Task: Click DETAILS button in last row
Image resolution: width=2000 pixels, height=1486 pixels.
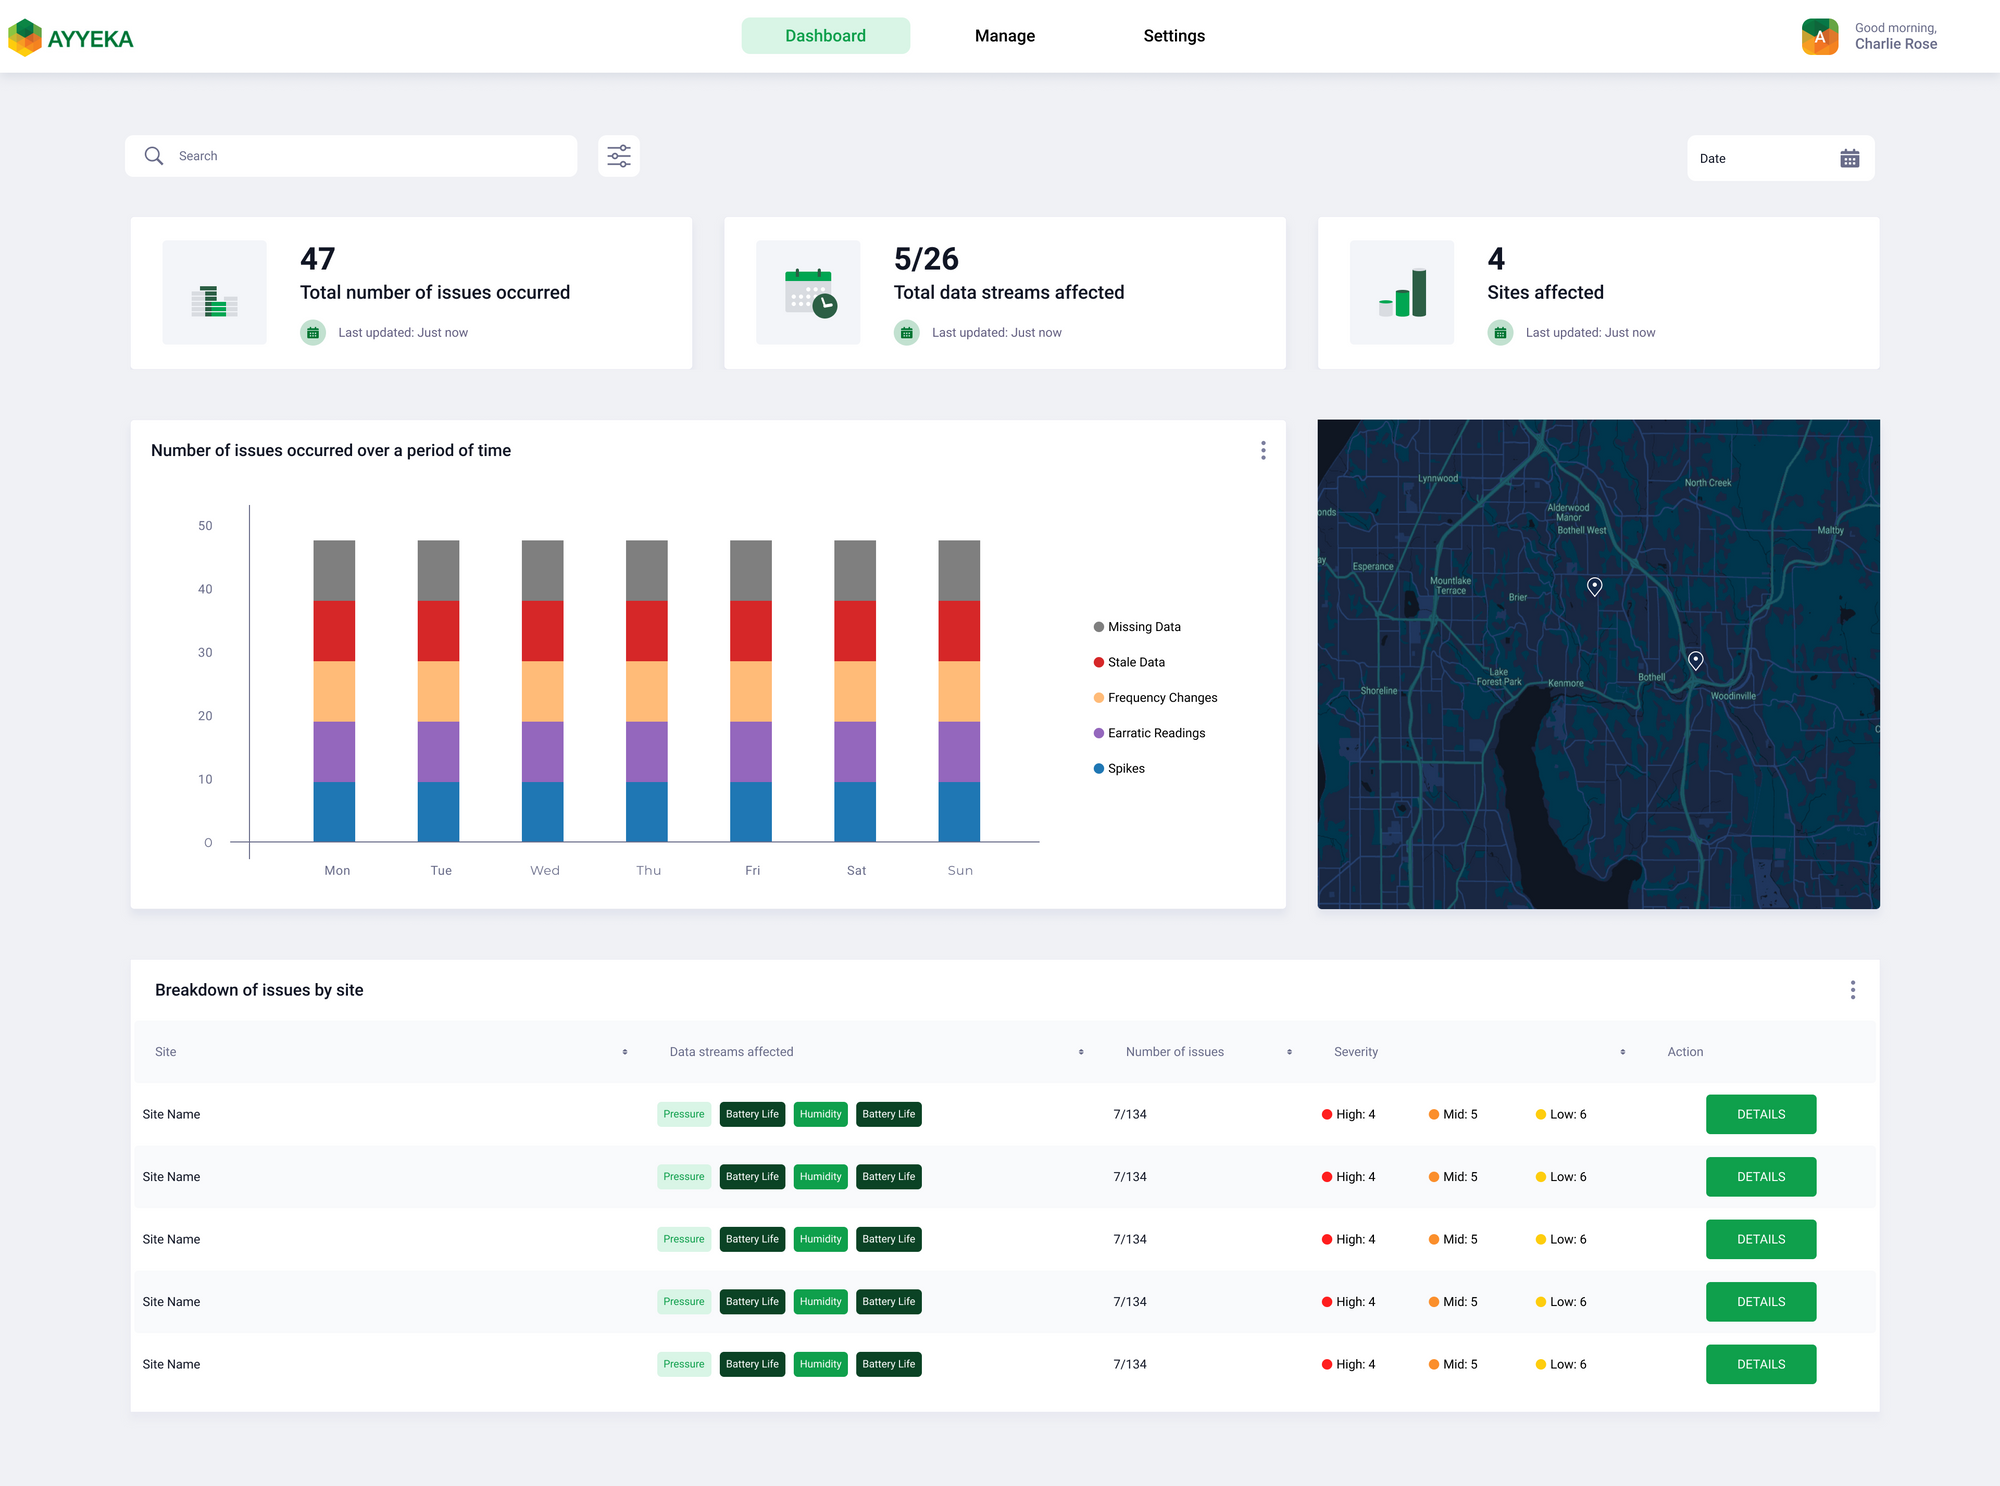Action: (x=1760, y=1364)
